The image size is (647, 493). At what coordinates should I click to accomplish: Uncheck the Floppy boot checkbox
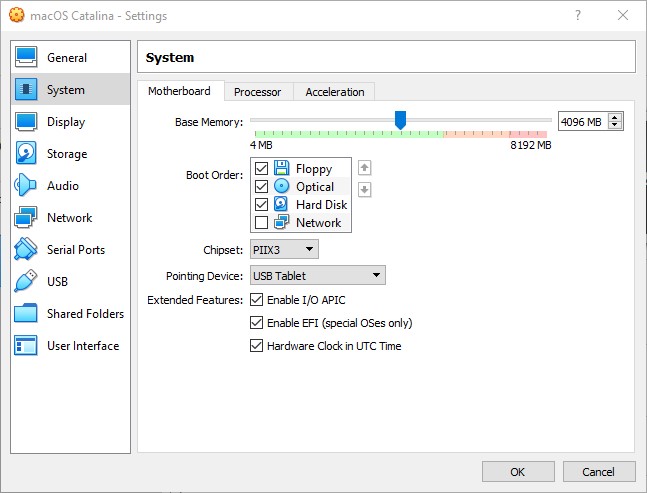tap(261, 168)
